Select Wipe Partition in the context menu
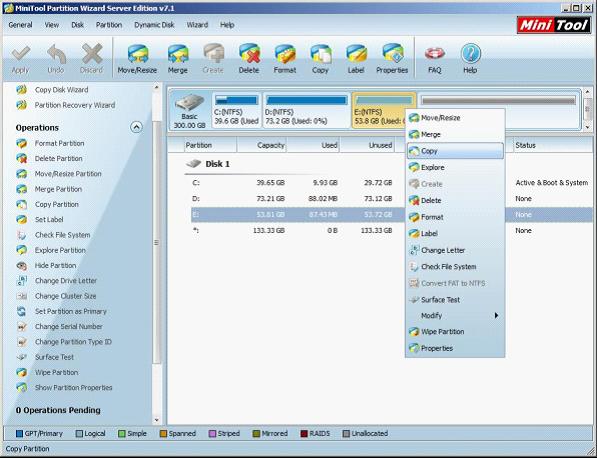This screenshot has height=458, width=597. (455, 332)
